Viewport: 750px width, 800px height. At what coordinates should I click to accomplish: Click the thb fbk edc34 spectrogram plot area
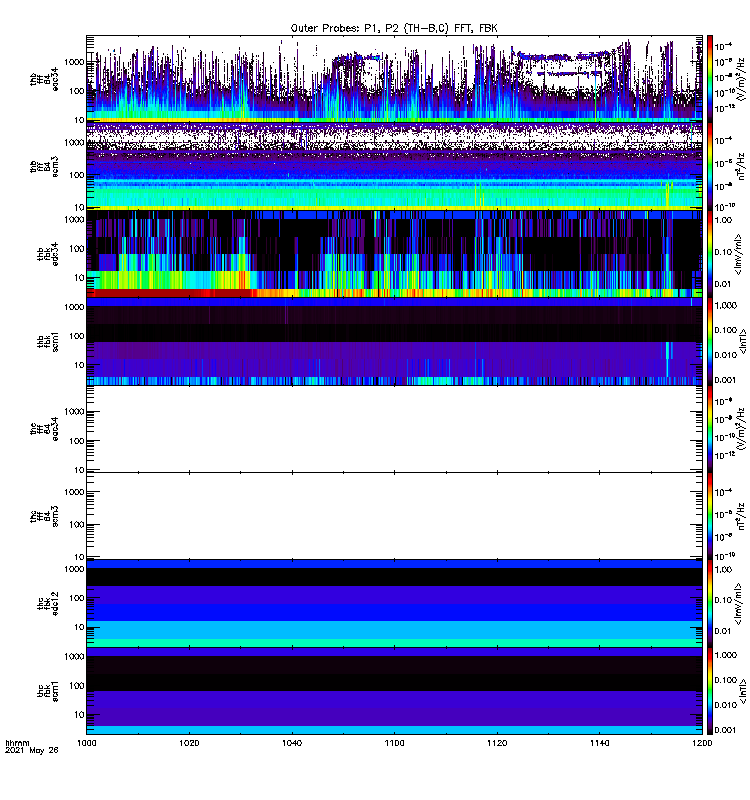(x=394, y=254)
